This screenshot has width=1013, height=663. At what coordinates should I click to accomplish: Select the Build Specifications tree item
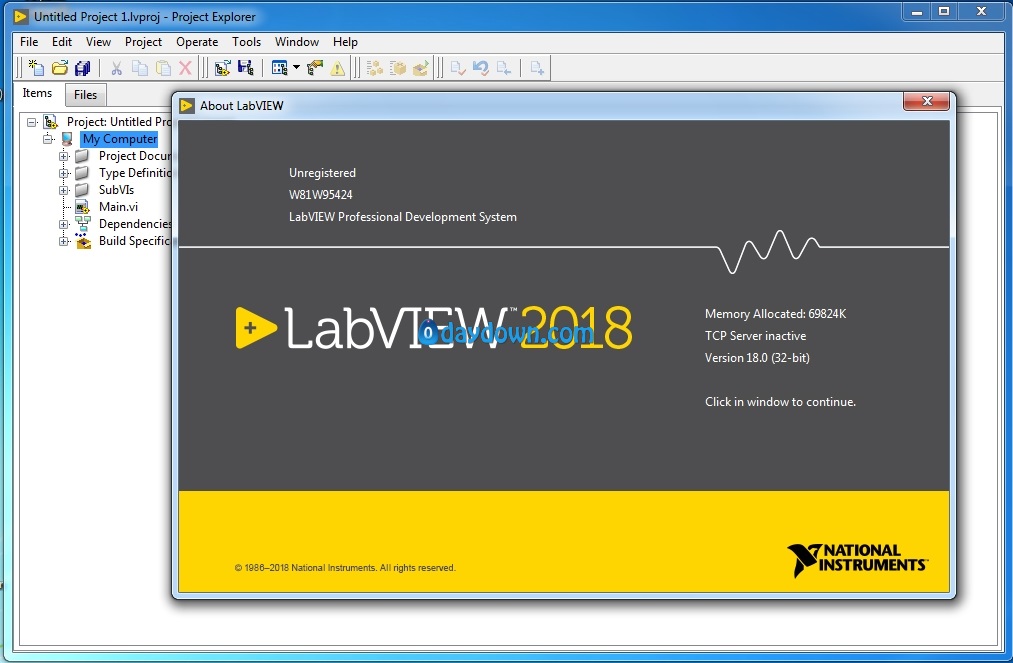click(134, 241)
